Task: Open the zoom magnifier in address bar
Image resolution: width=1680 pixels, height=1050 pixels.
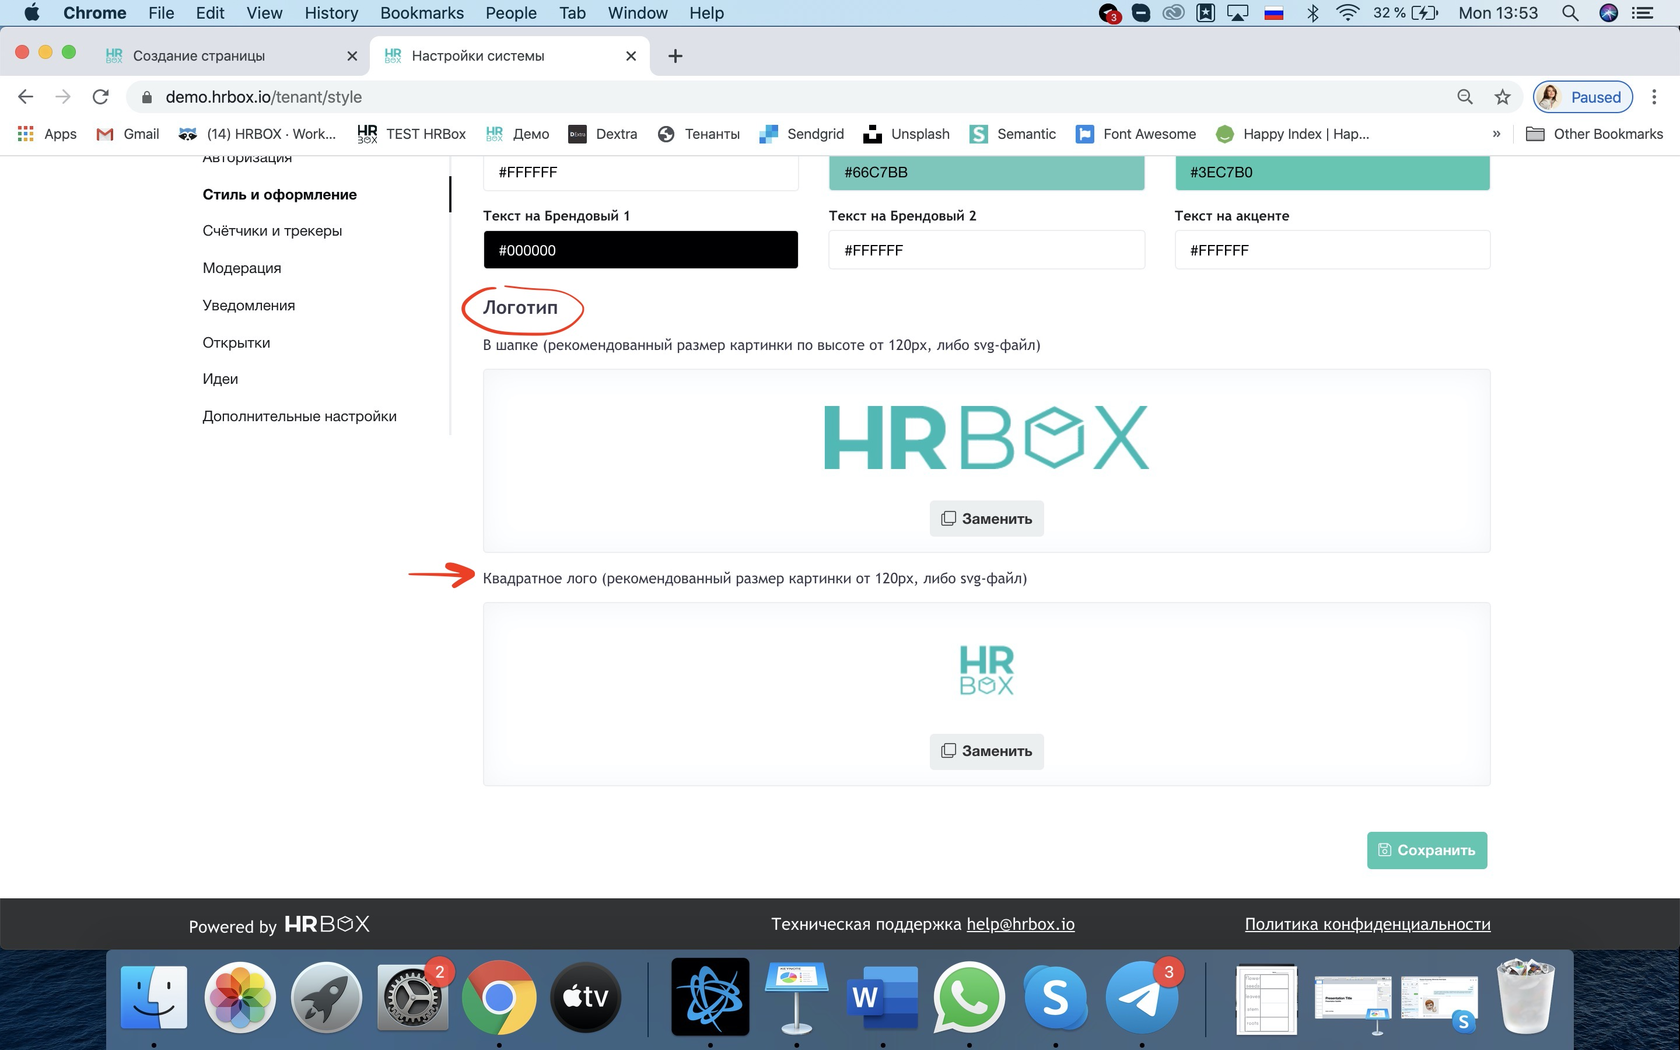Action: pyautogui.click(x=1465, y=97)
